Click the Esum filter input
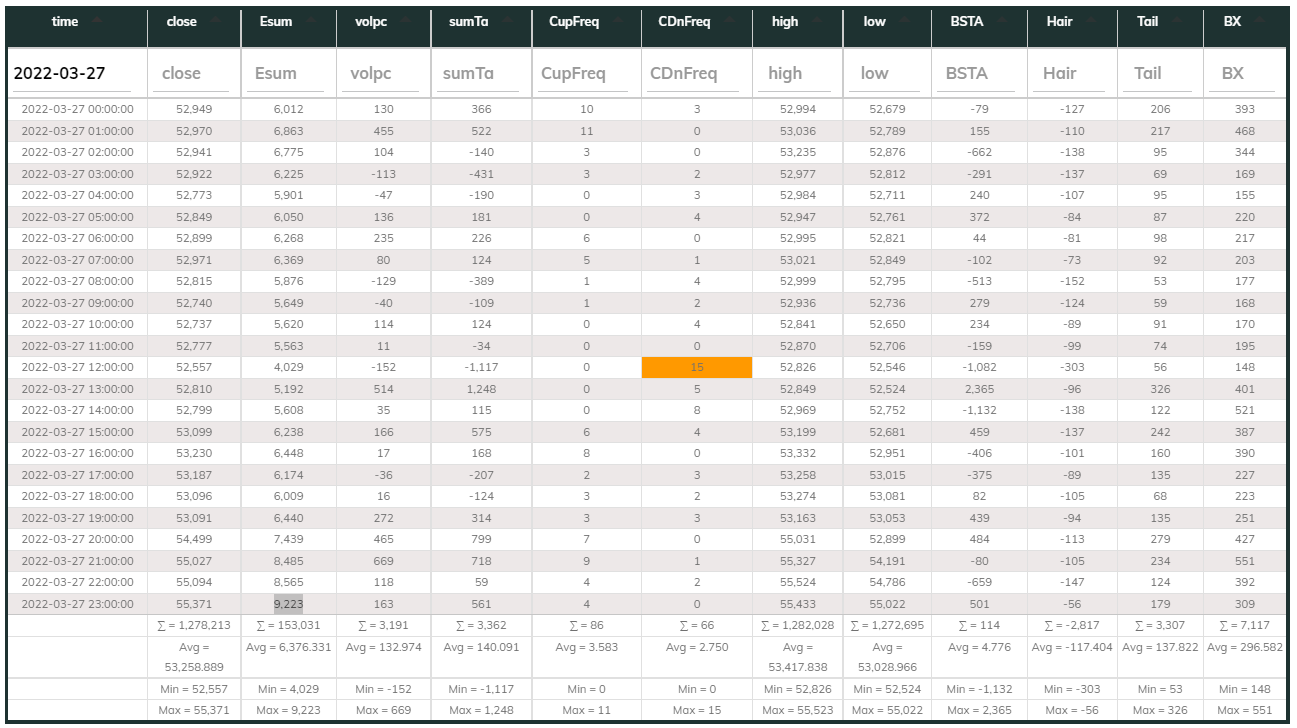The width and height of the screenshot is (1297, 728). pos(289,73)
